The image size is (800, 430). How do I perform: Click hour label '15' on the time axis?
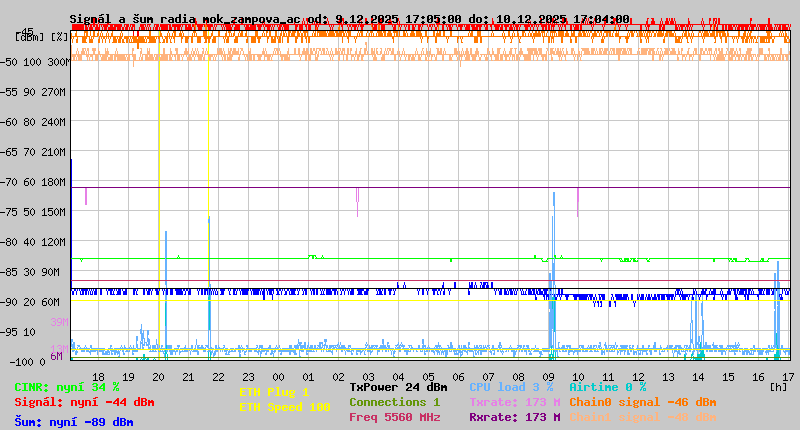point(728,377)
